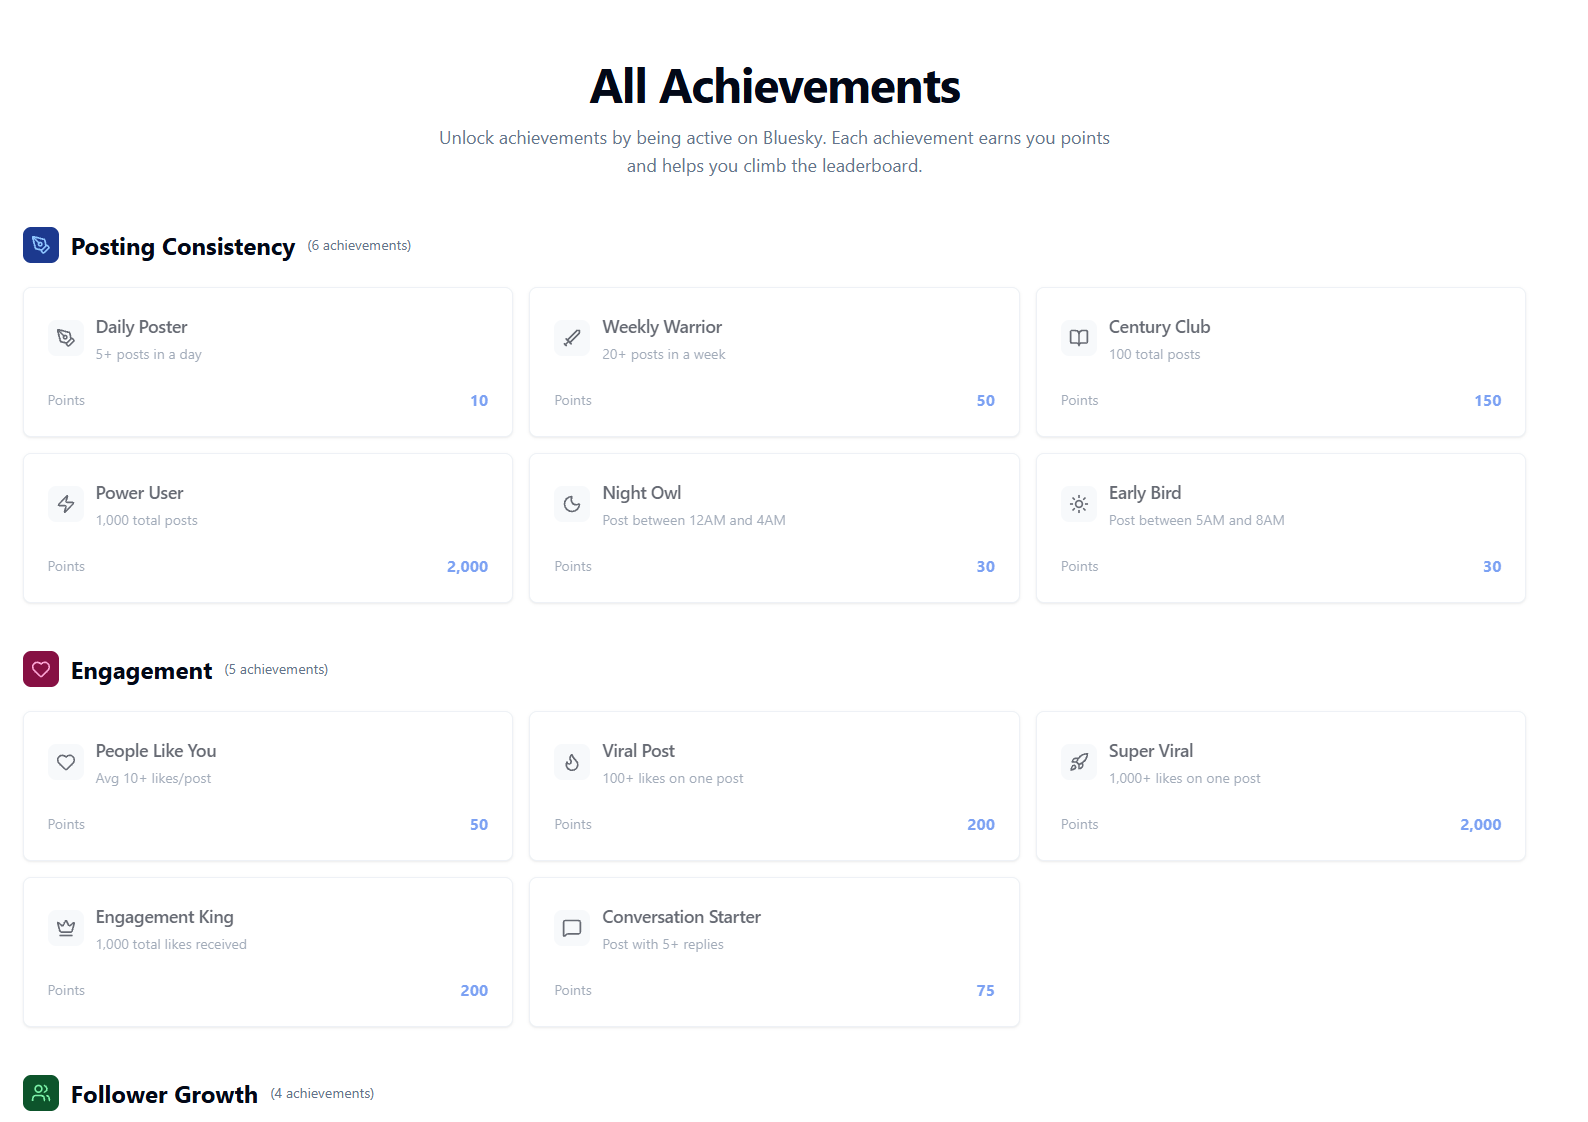Select the Engagement King title
1588x1122 pixels.
(164, 917)
